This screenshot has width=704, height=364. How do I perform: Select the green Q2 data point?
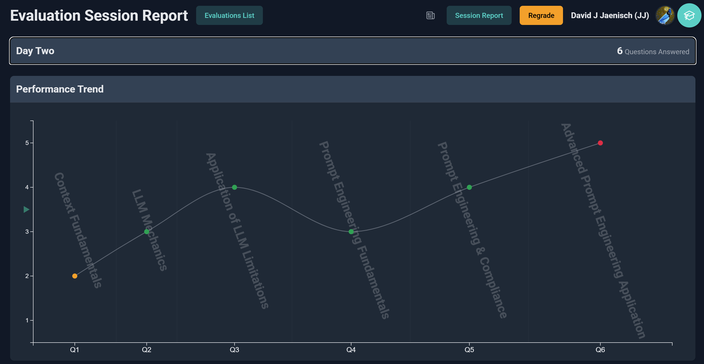coord(146,232)
